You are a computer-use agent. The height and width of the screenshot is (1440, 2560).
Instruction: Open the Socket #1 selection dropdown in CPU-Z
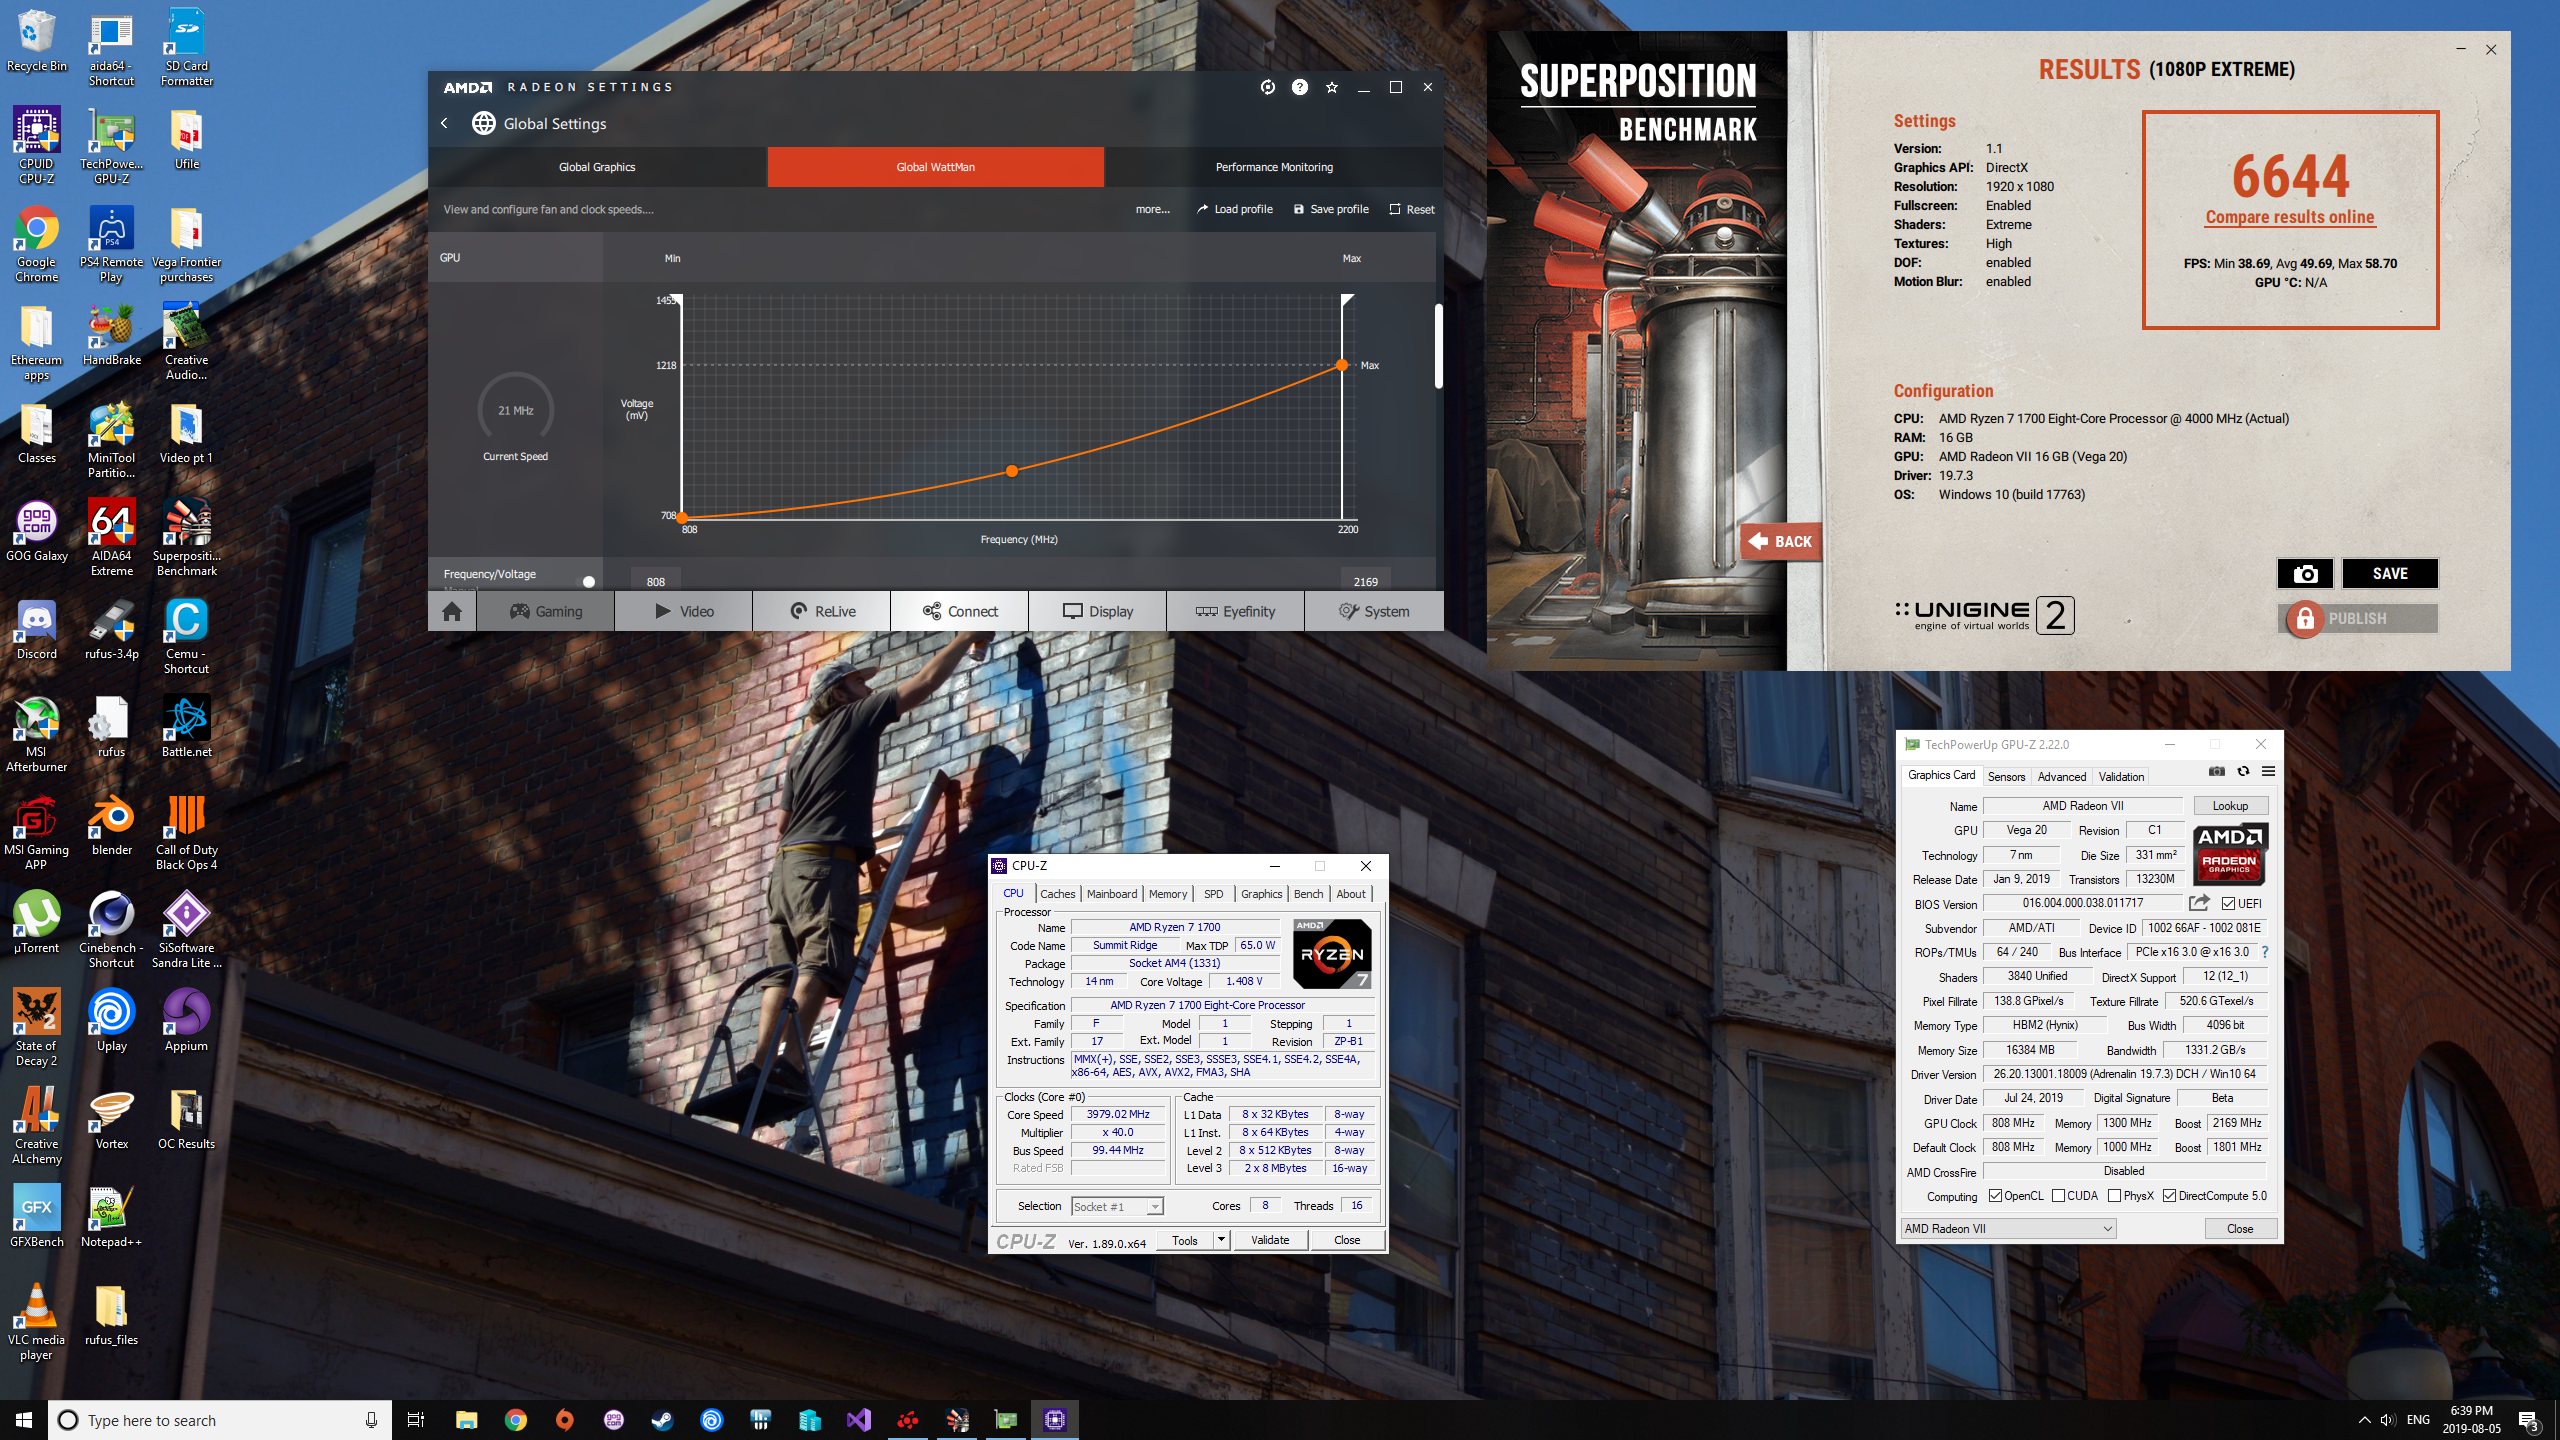(1117, 1207)
